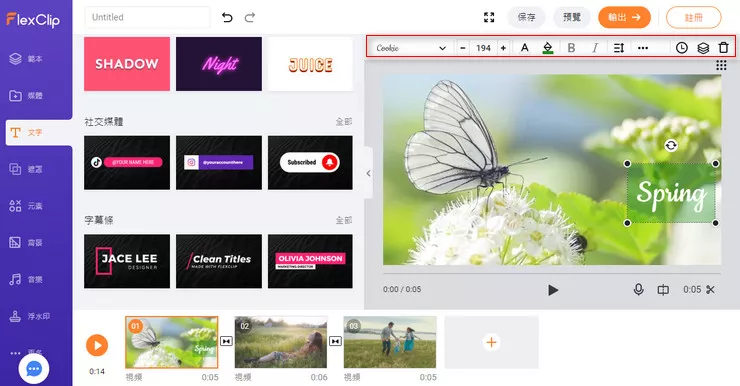Select clip 02 girl in field
The image size is (740, 386).
[281, 342]
